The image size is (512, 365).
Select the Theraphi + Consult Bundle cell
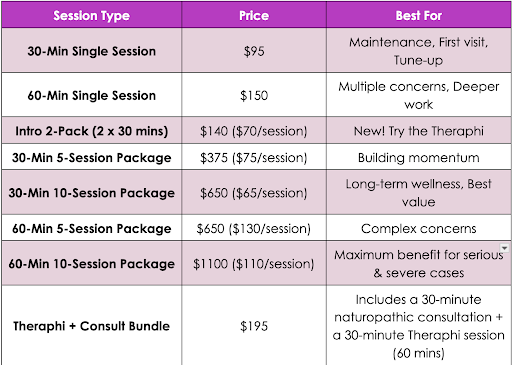point(92,325)
